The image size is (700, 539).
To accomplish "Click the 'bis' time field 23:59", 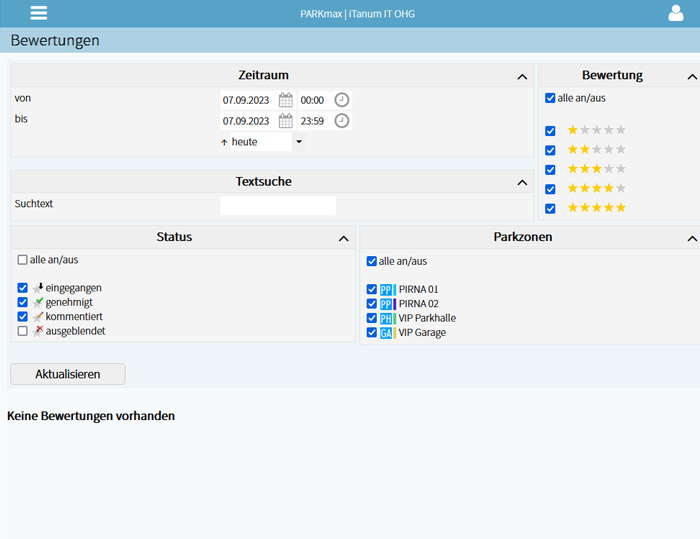I will tap(315, 121).
